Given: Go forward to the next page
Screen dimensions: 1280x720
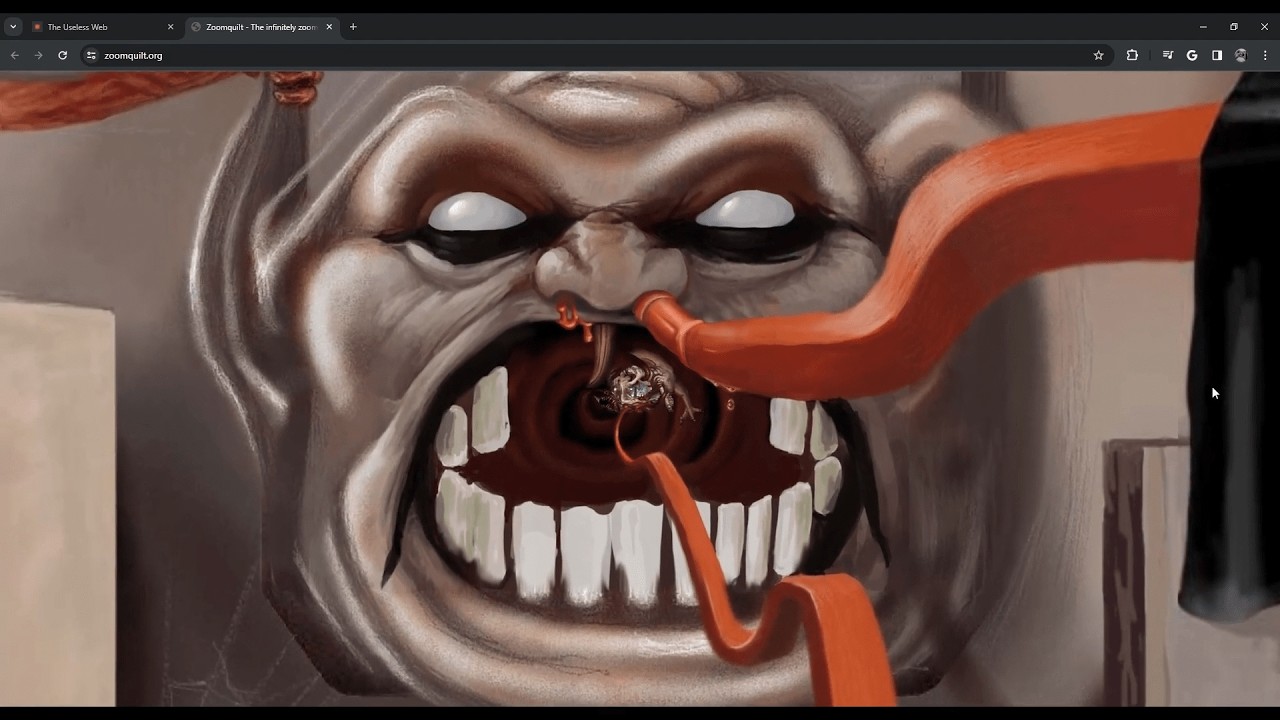Looking at the screenshot, I should pyautogui.click(x=38, y=55).
